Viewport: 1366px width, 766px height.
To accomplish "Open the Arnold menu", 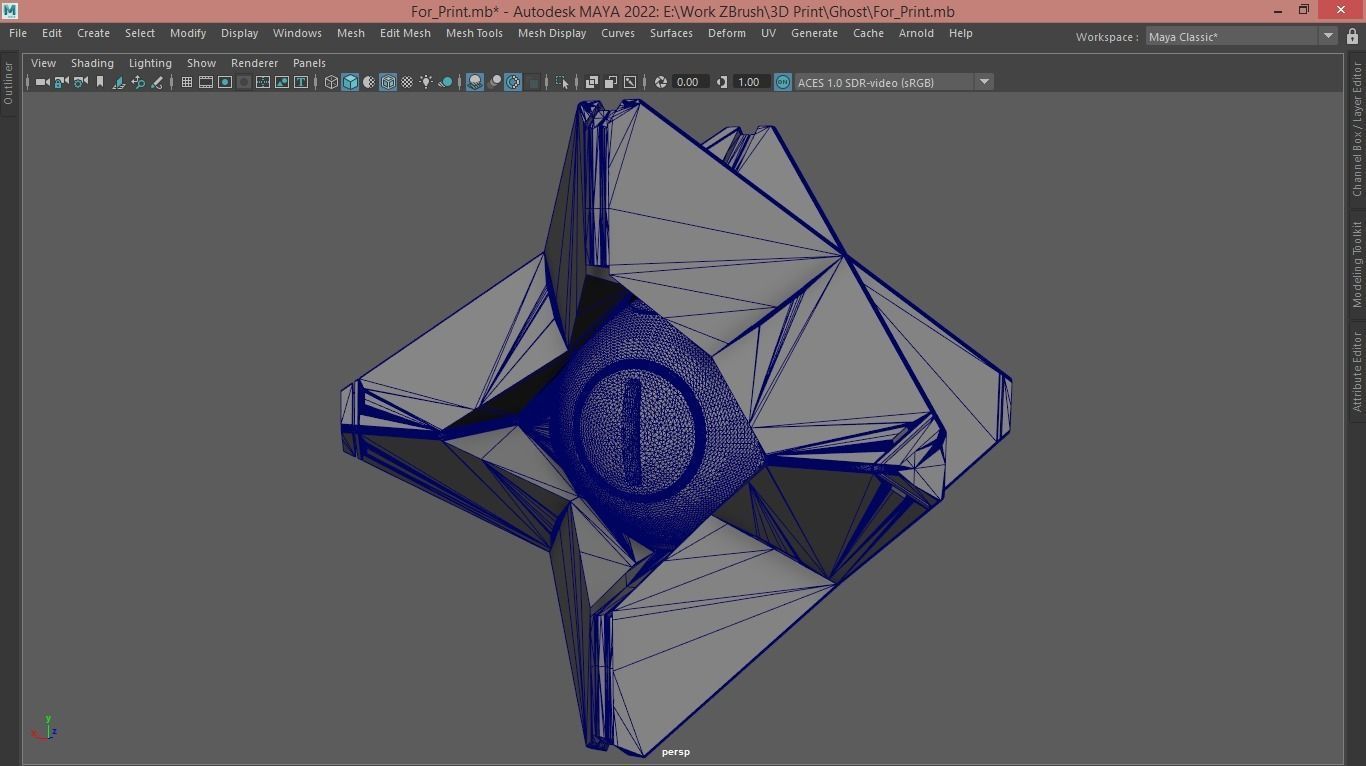I will (x=916, y=33).
